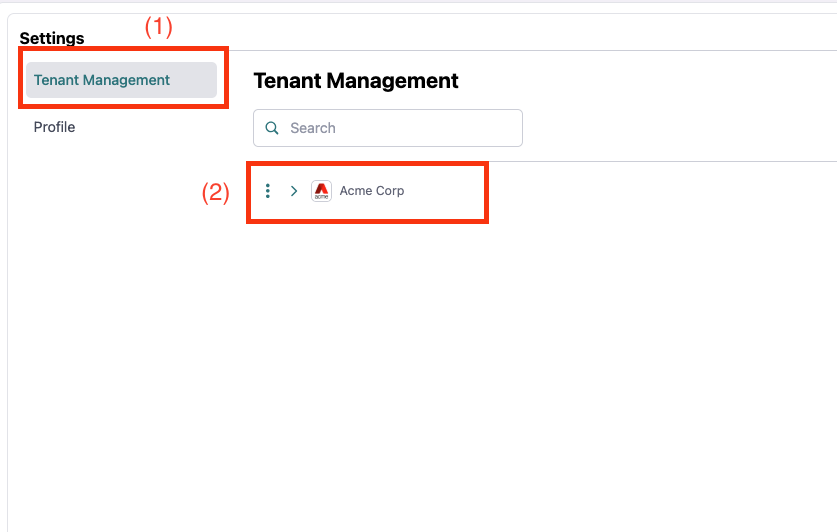The width and height of the screenshot is (837, 532).
Task: Select the Acme Corp tenant name
Action: tap(372, 191)
